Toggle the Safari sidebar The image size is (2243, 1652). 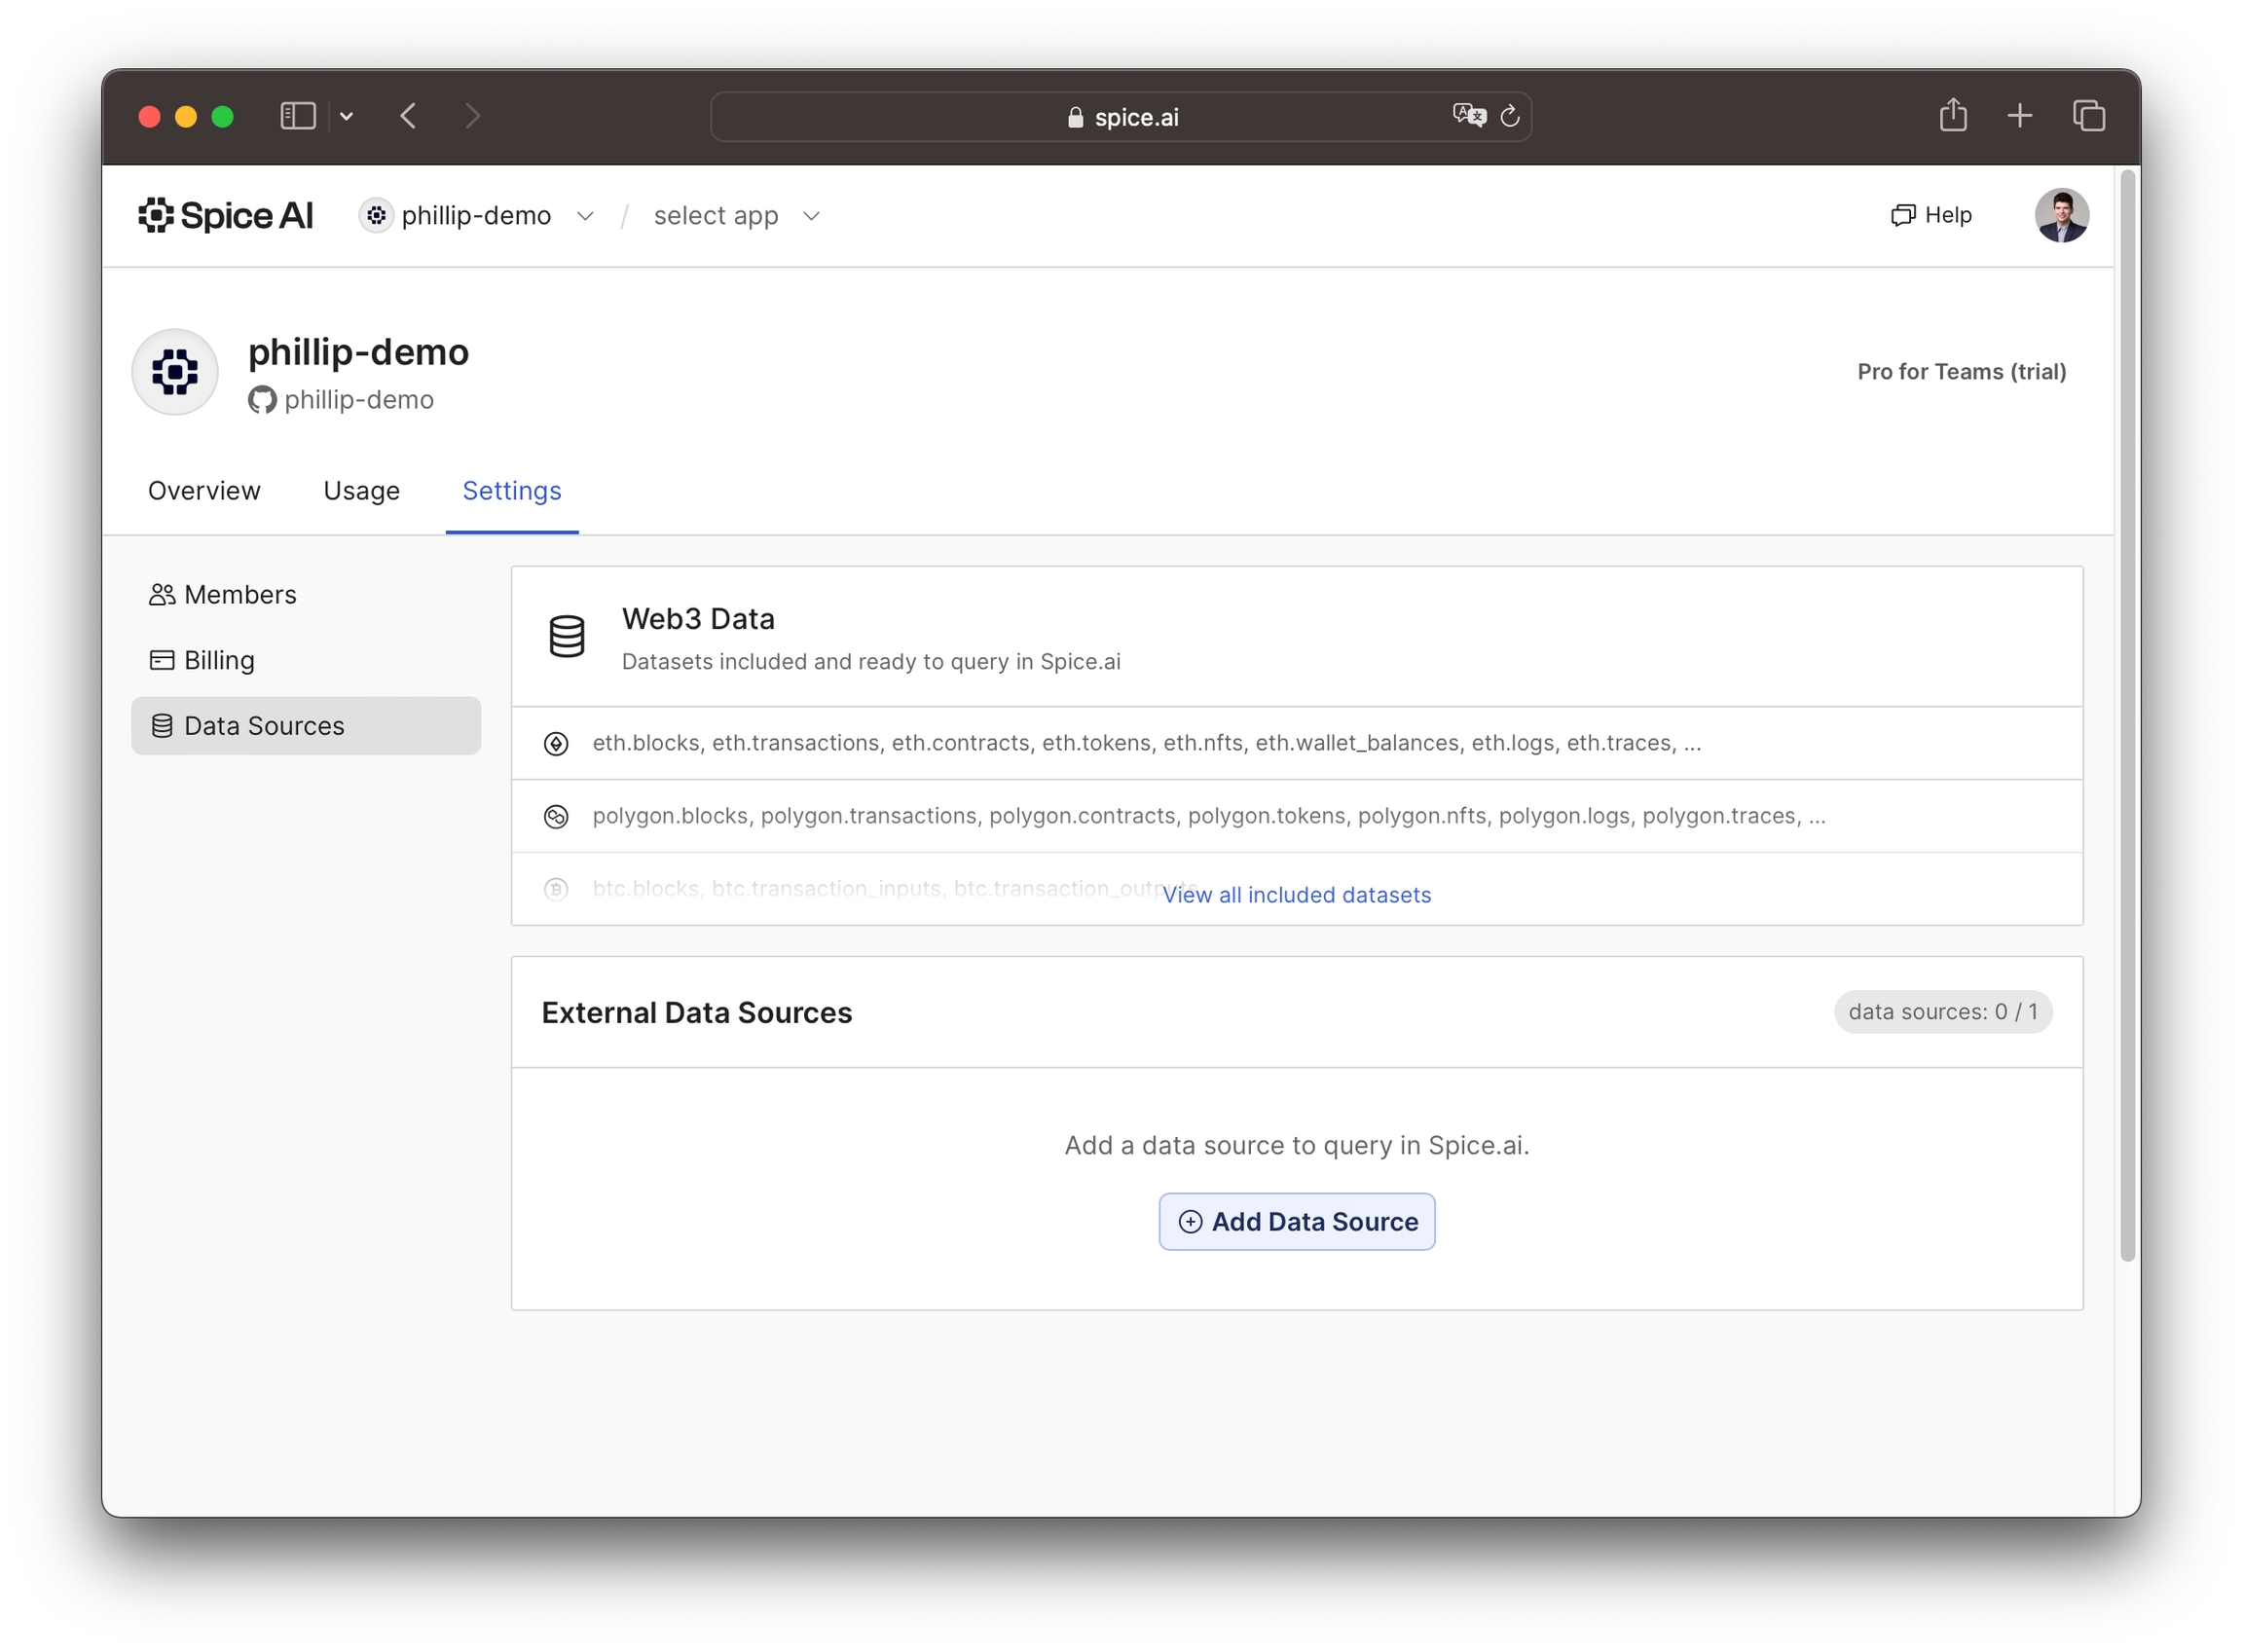click(297, 116)
